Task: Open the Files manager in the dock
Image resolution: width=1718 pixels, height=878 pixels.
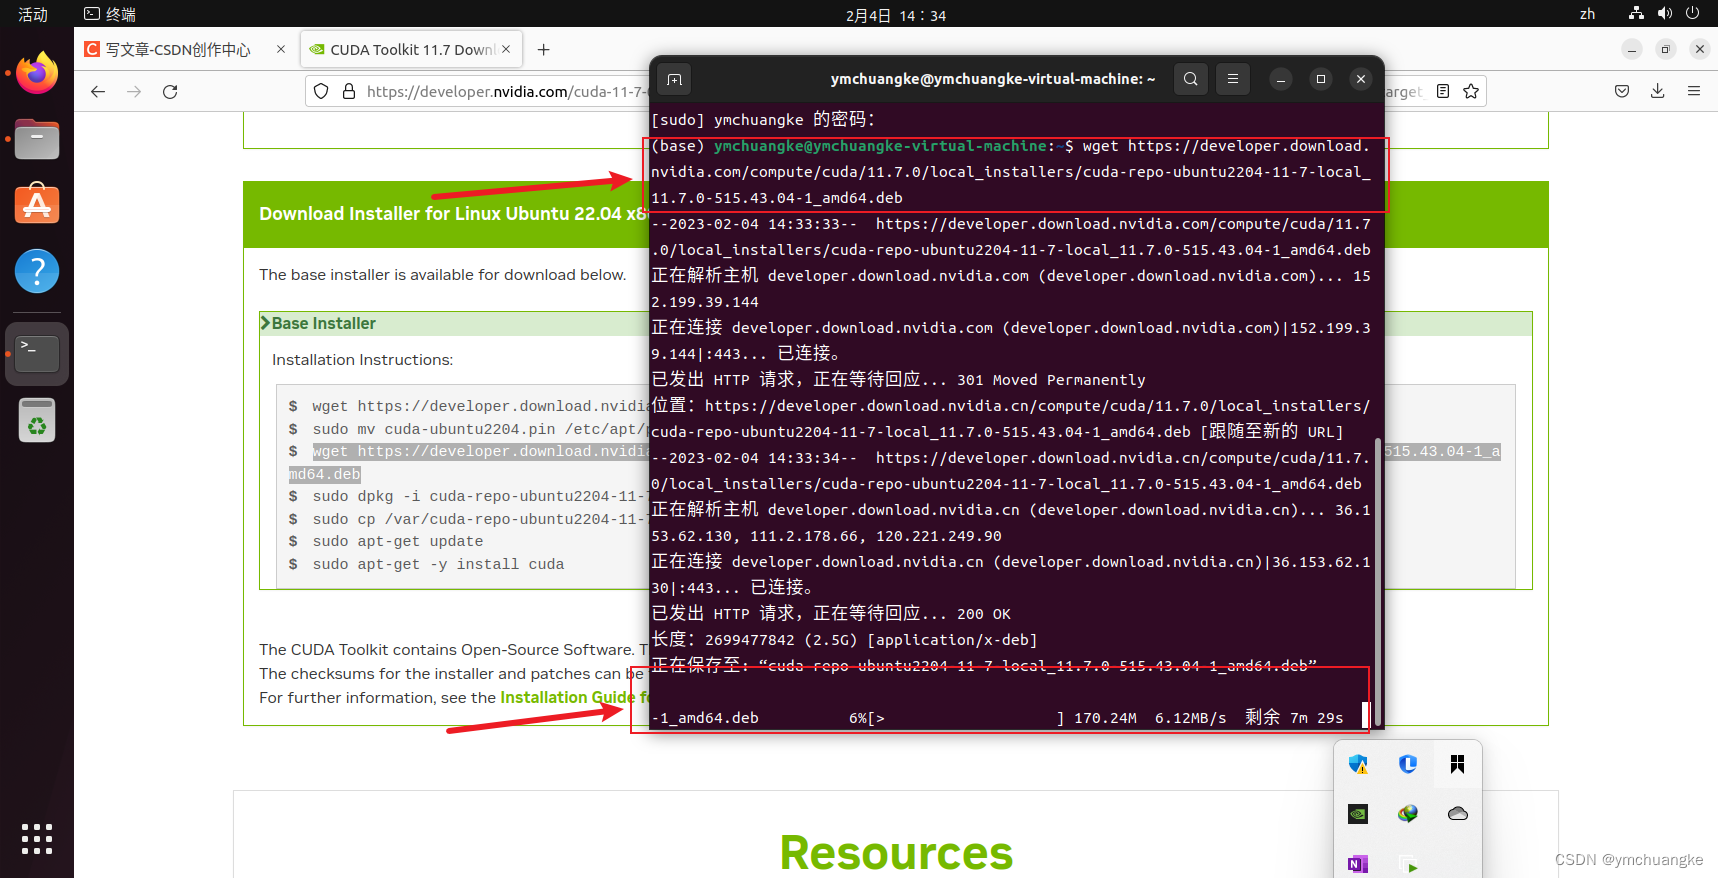Action: click(x=37, y=139)
